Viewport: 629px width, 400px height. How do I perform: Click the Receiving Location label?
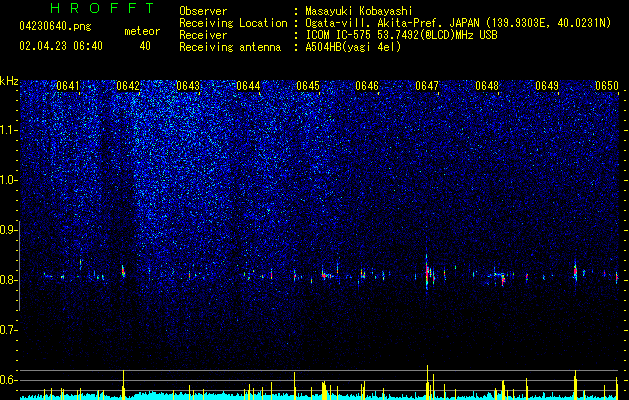(x=233, y=23)
